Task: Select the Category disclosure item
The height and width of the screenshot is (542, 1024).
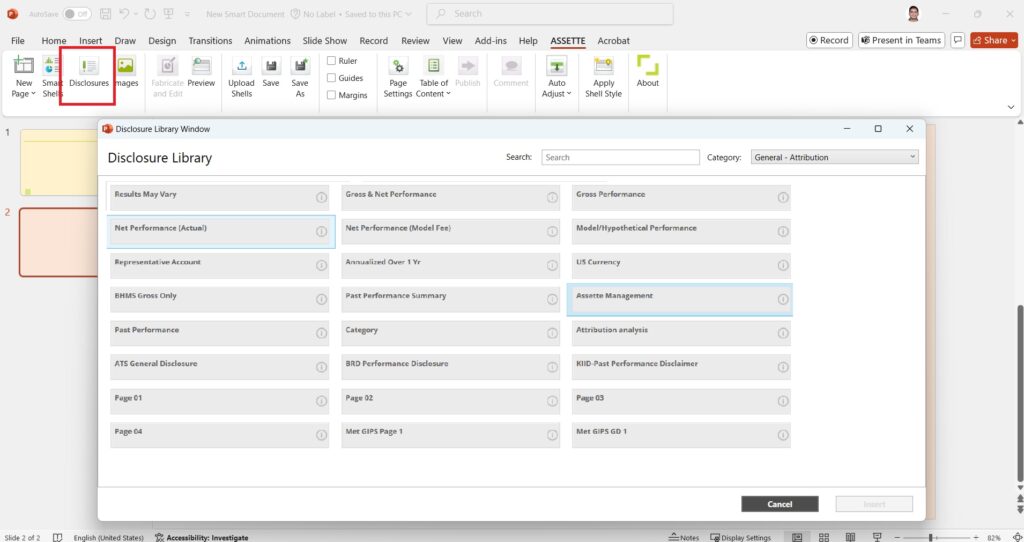Action: 451,333
